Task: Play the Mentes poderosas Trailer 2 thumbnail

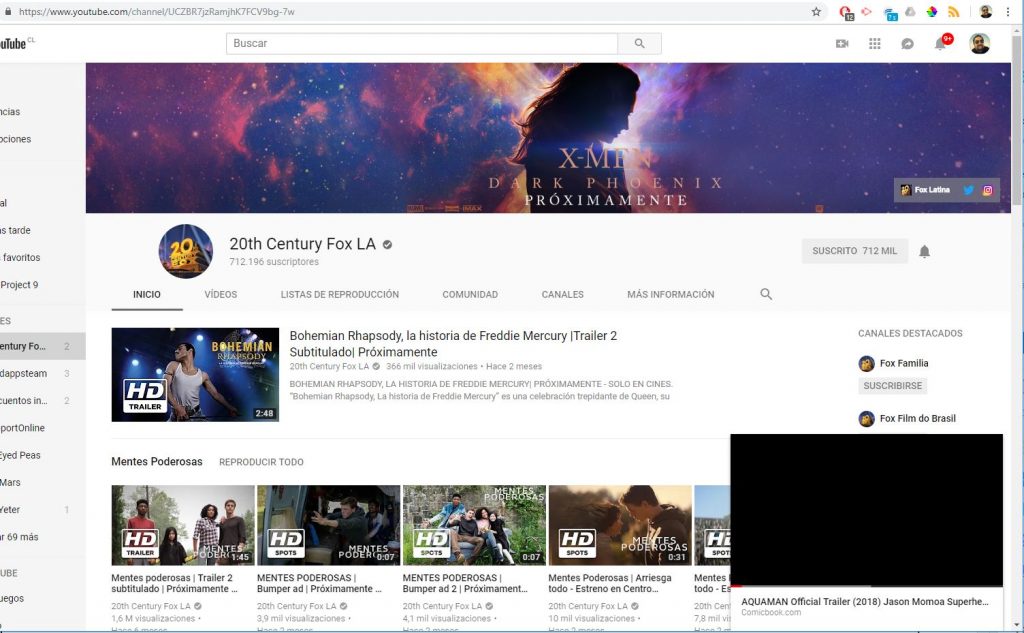Action: pos(183,525)
